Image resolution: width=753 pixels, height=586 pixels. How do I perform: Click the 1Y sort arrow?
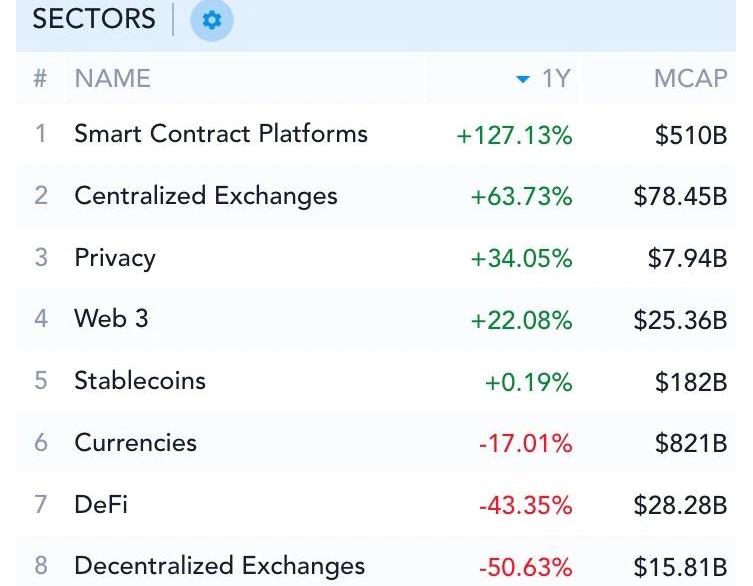pos(523,80)
